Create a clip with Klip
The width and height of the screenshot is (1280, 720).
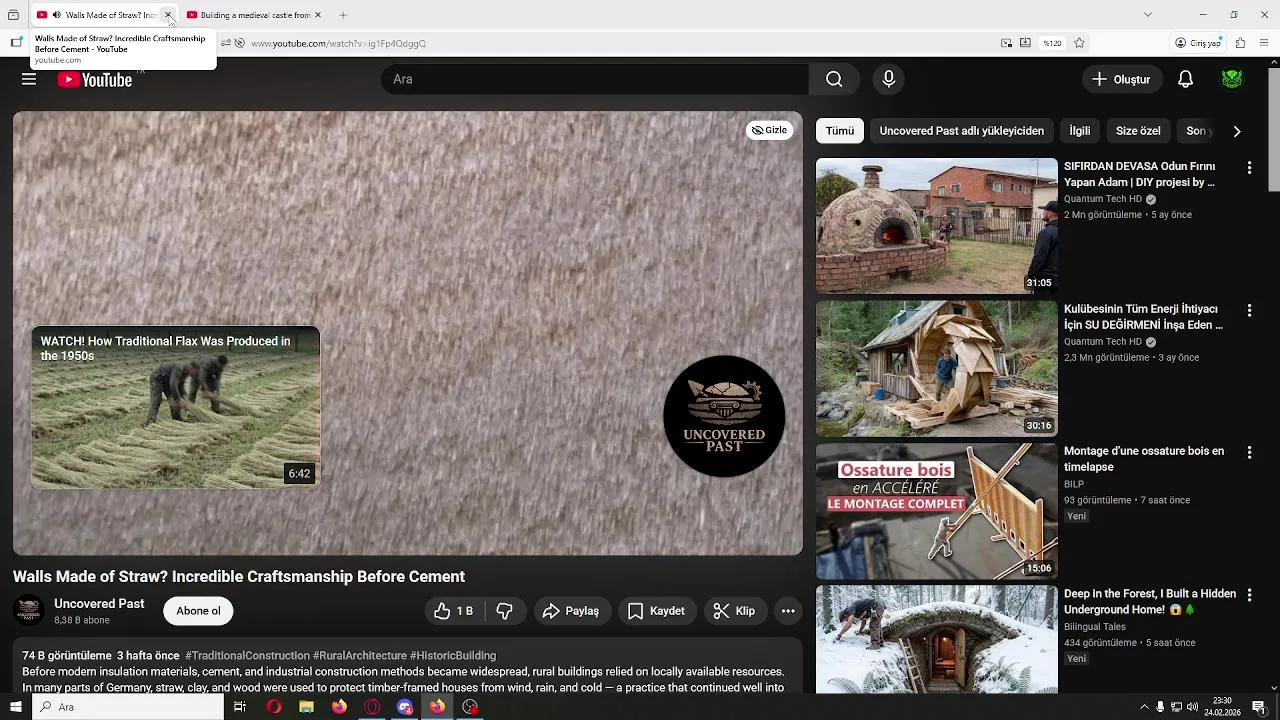click(734, 611)
